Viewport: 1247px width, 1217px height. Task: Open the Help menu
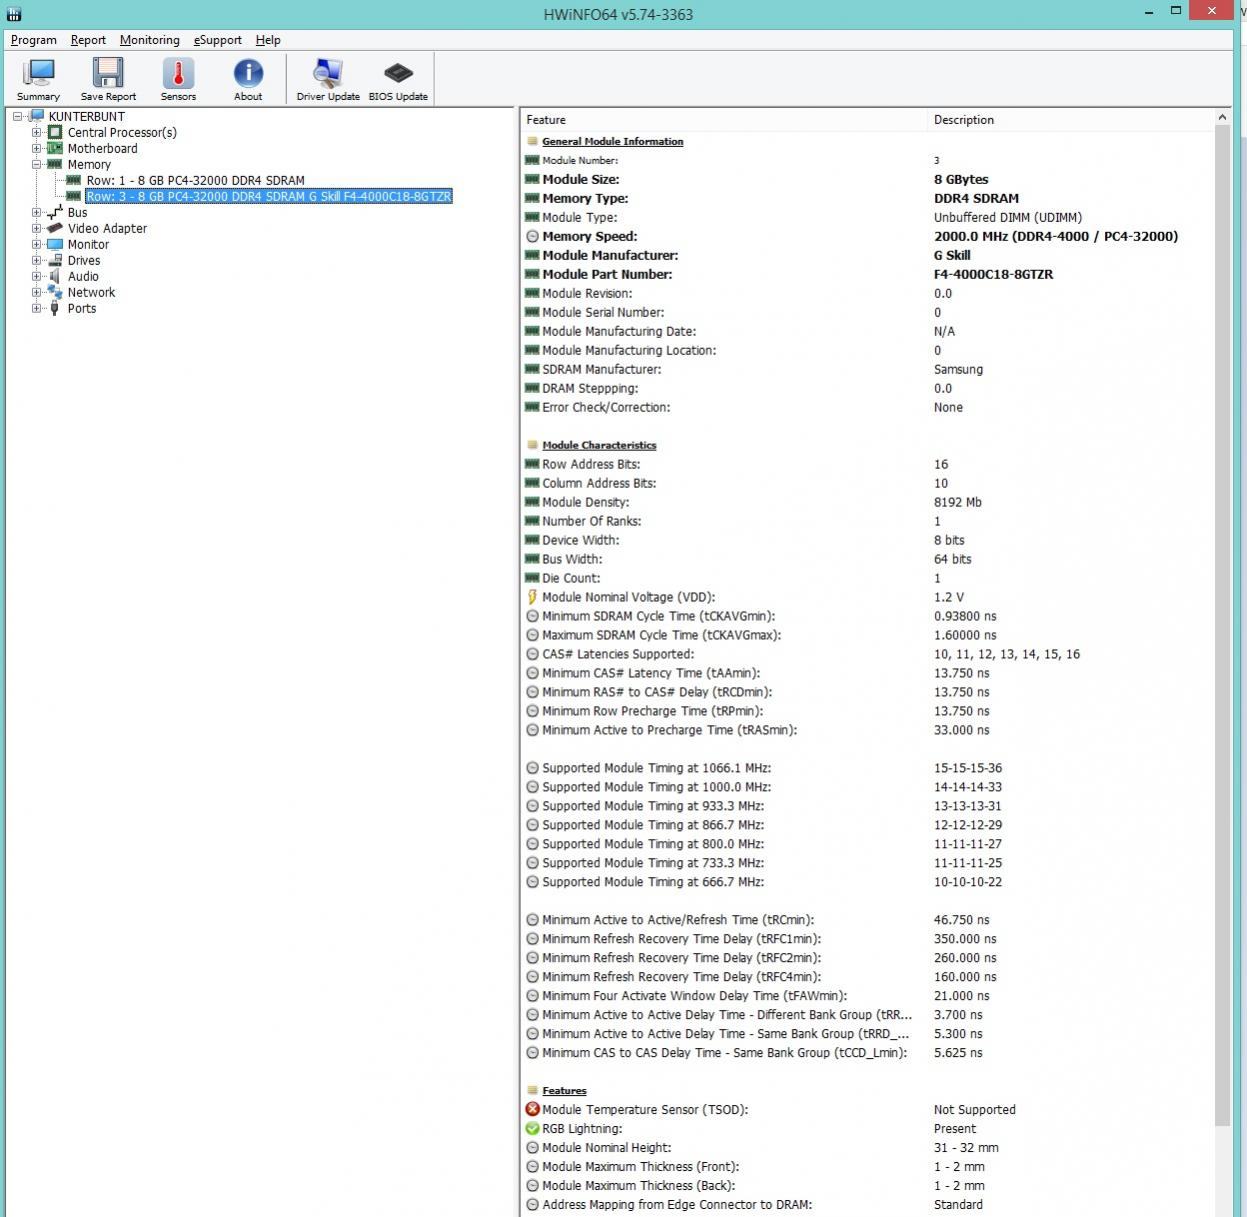[x=268, y=40]
